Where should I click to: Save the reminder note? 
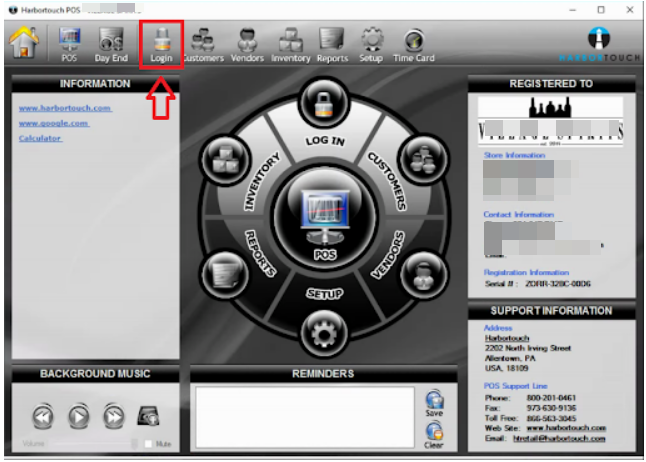pyautogui.click(x=434, y=403)
